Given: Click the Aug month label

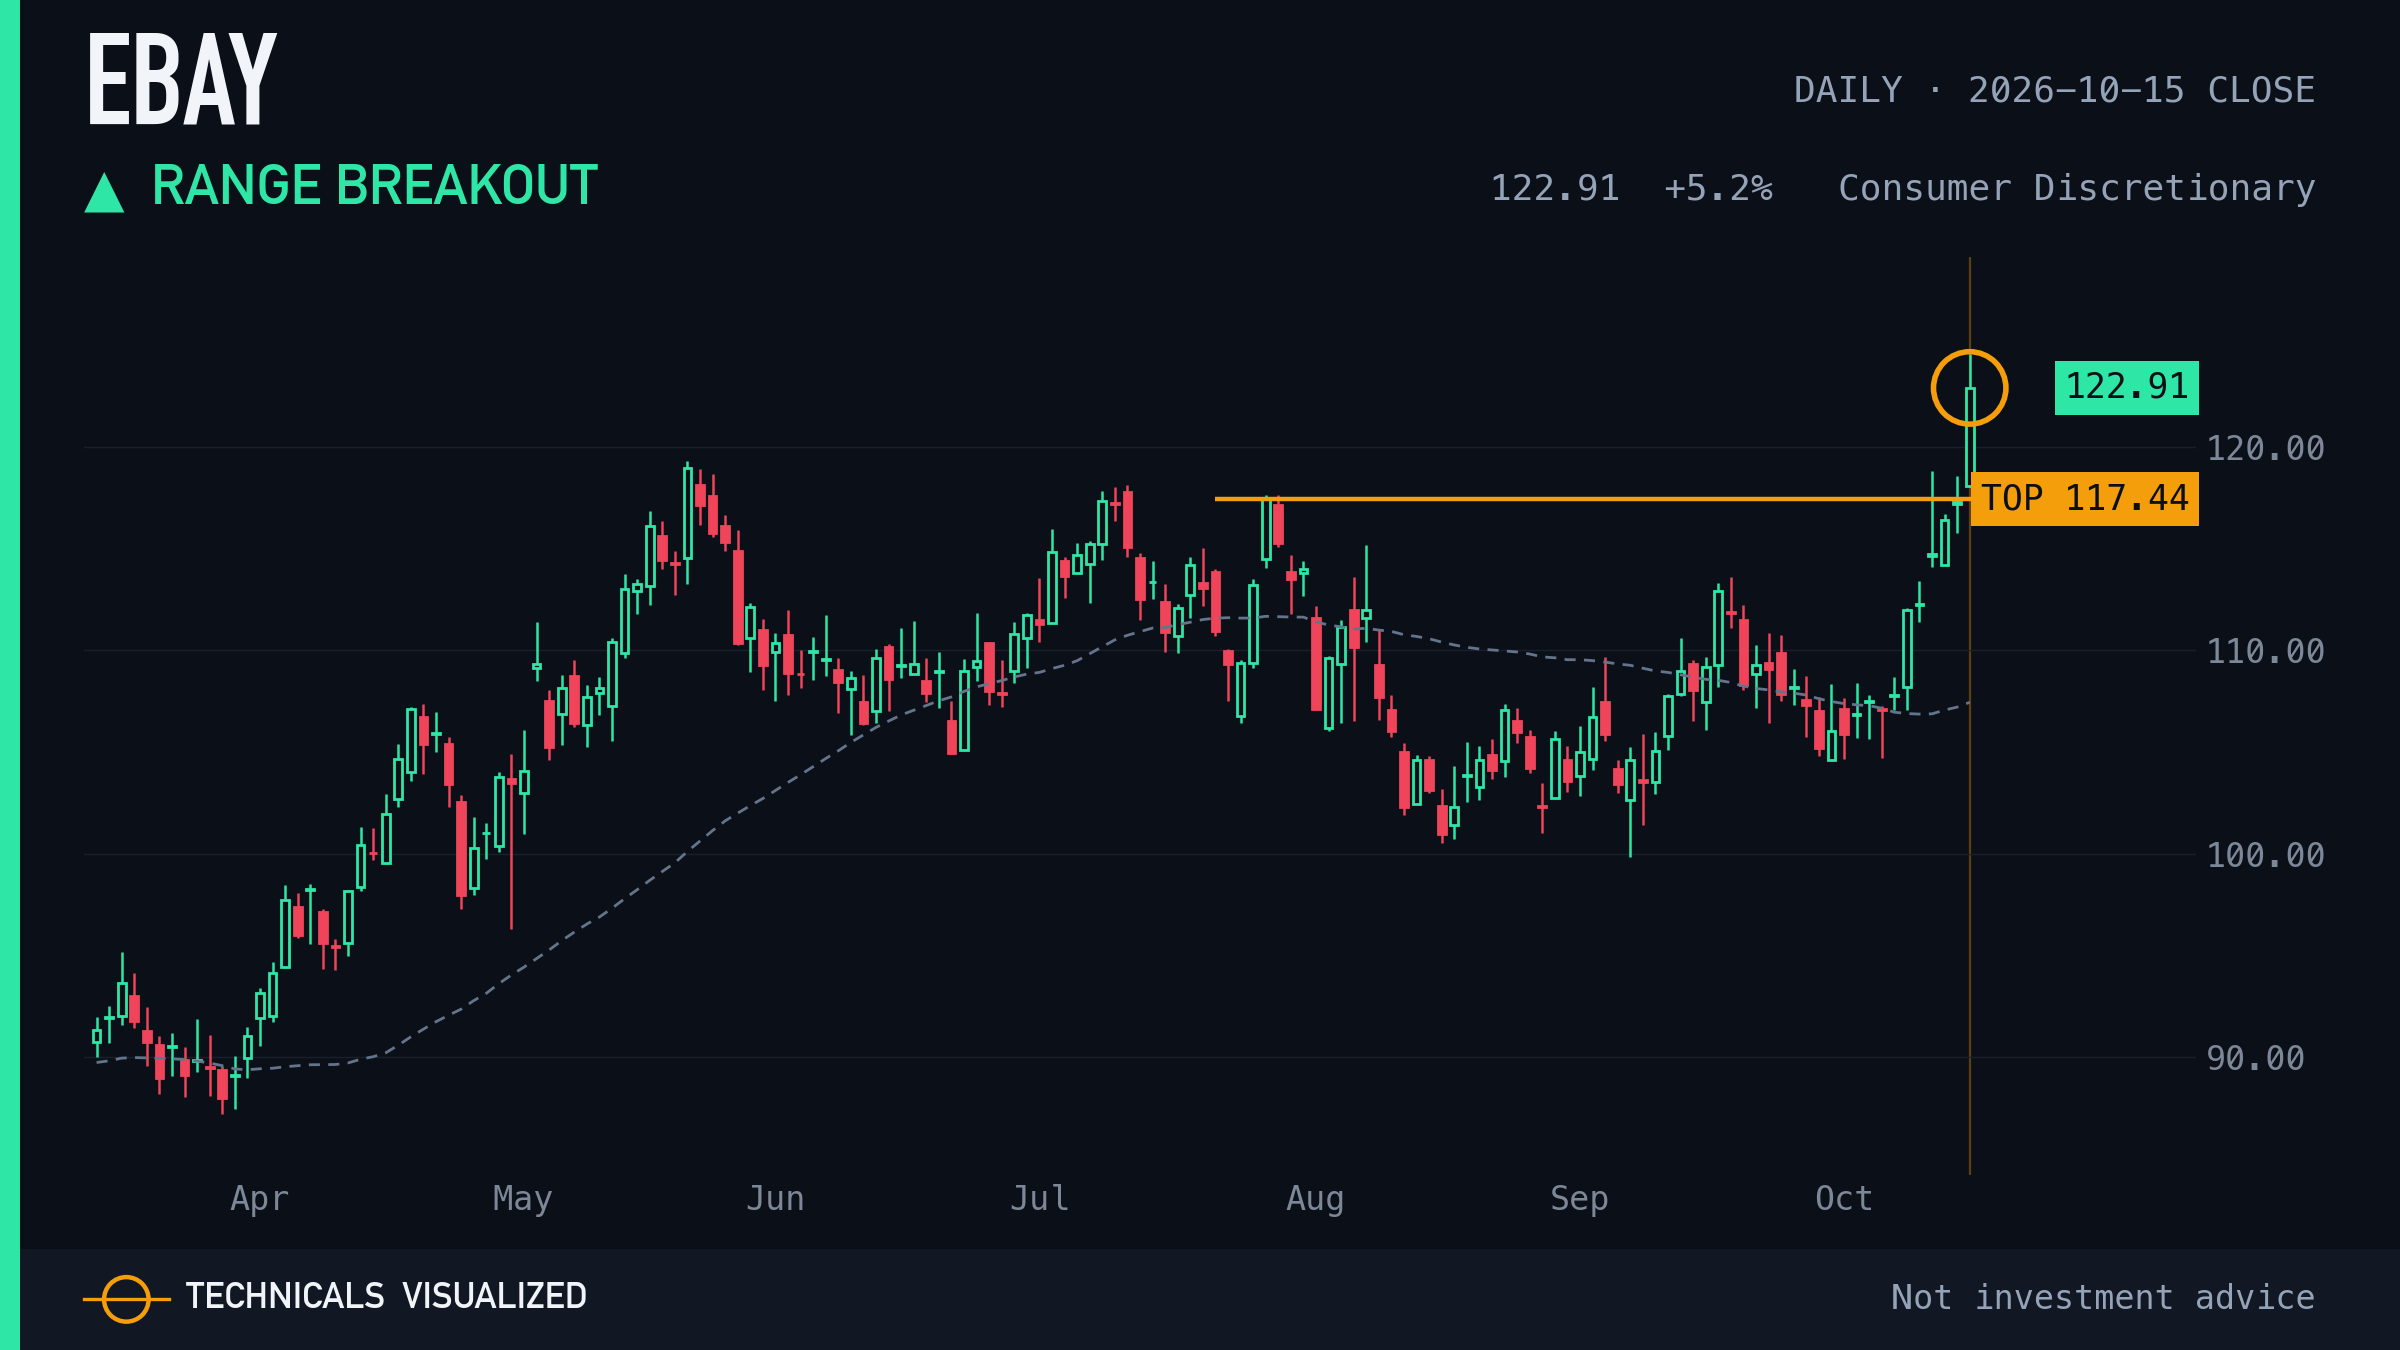Looking at the screenshot, I should (1315, 1198).
